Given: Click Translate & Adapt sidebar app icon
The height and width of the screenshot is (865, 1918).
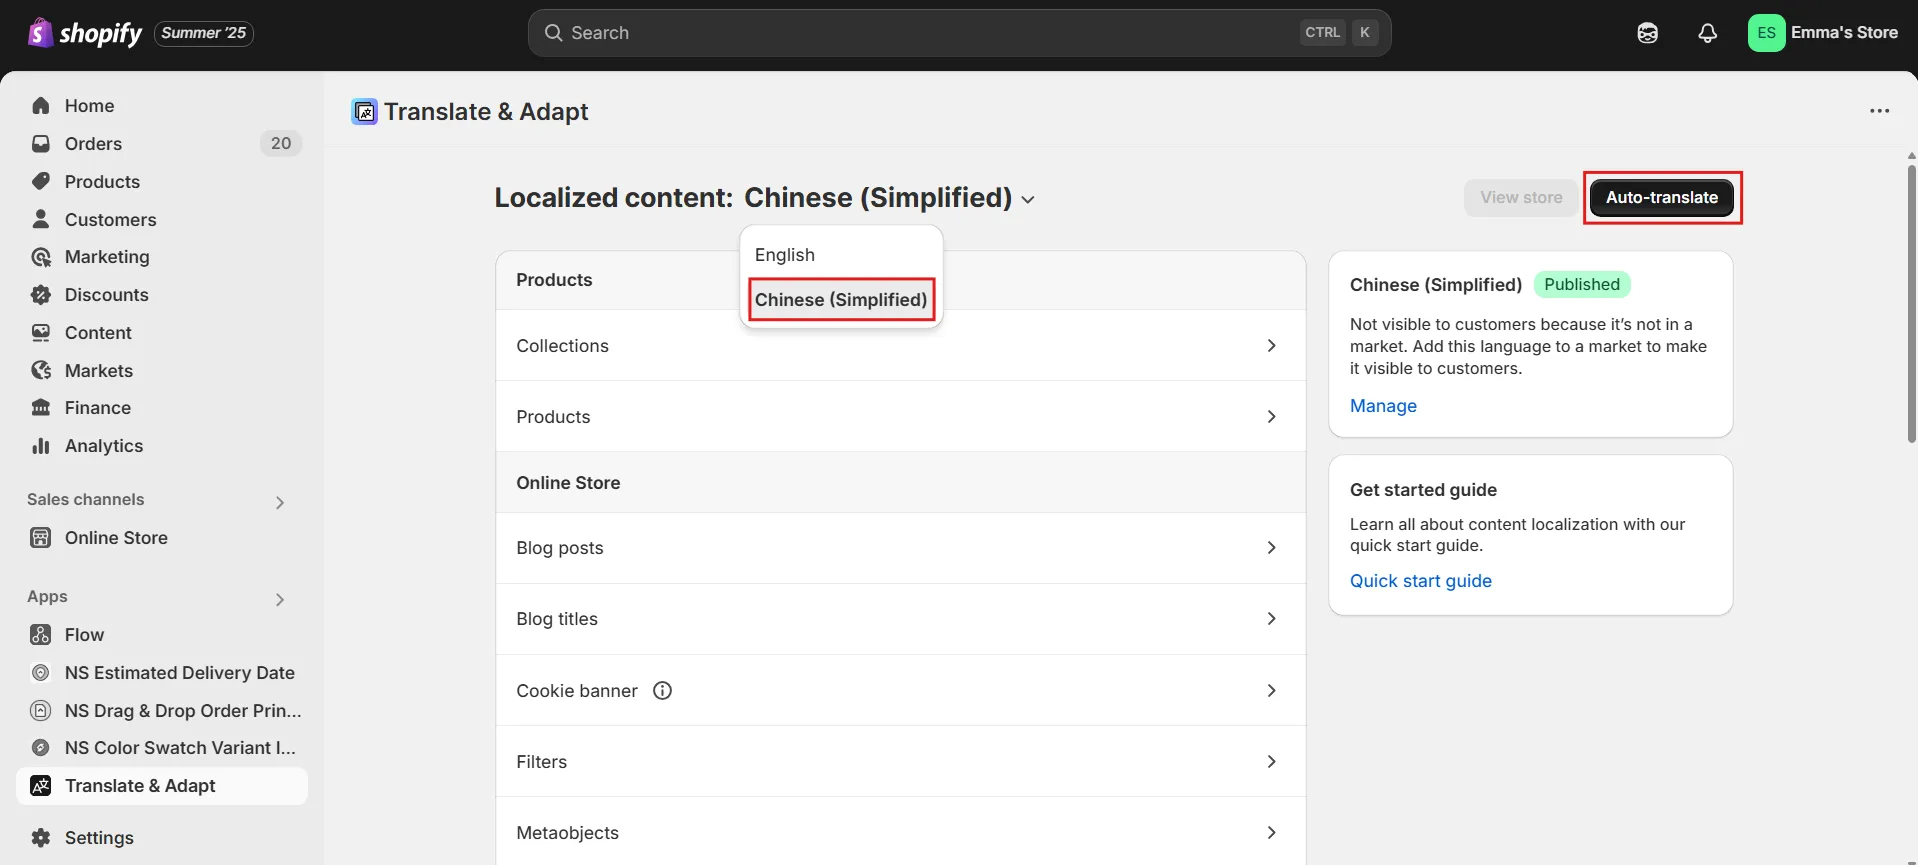Looking at the screenshot, I should click(41, 786).
